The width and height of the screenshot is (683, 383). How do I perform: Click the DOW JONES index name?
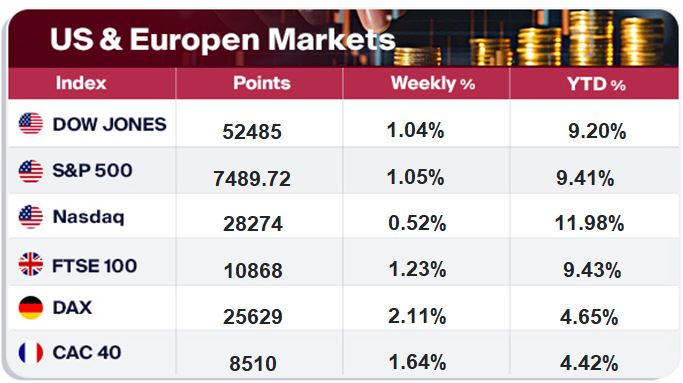(109, 124)
